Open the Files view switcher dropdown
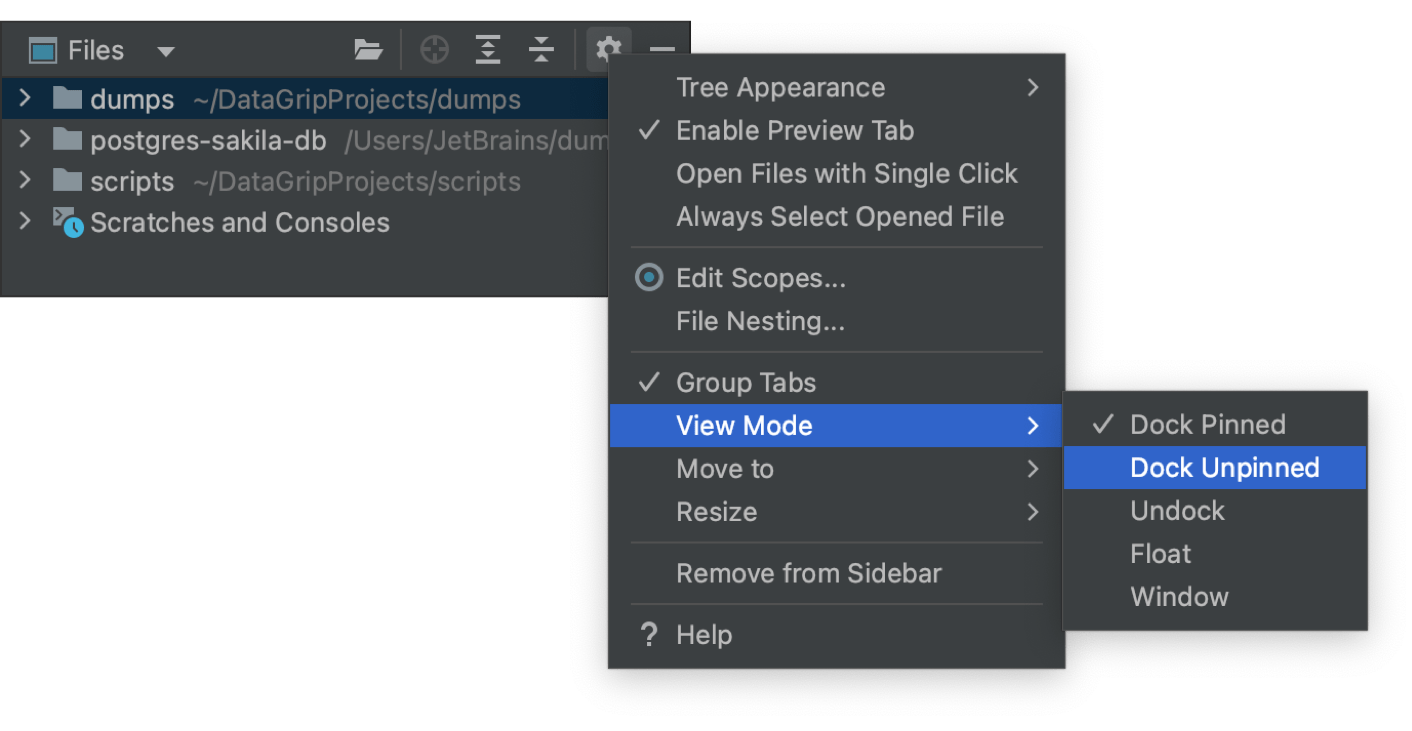 166,51
